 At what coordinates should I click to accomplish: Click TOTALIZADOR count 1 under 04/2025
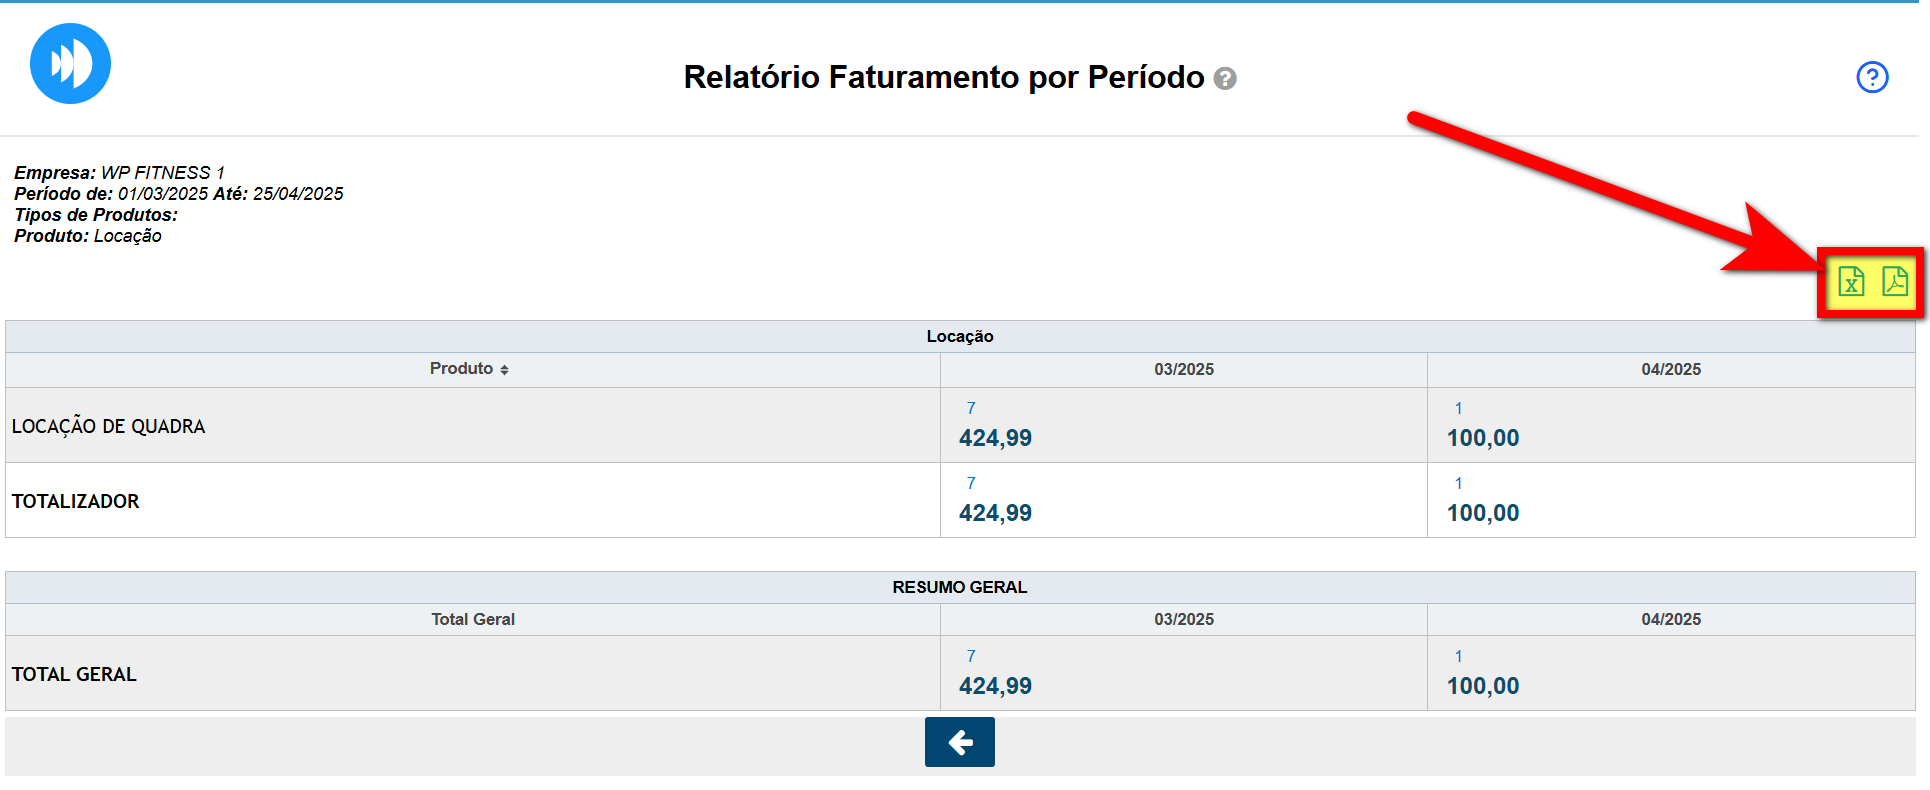click(1458, 483)
